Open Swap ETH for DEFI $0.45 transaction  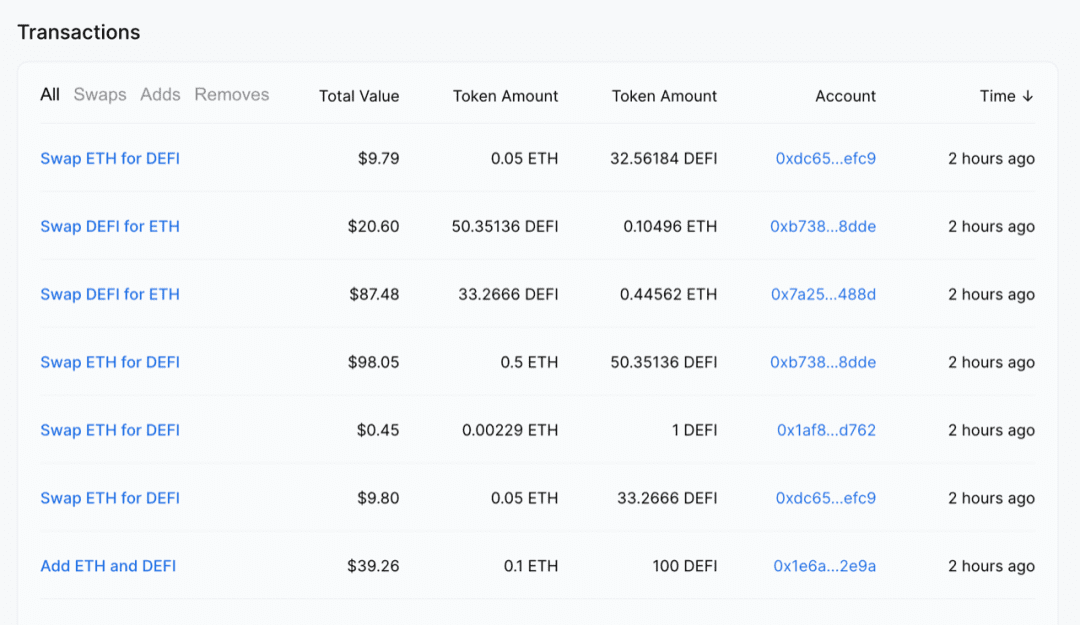click(110, 430)
